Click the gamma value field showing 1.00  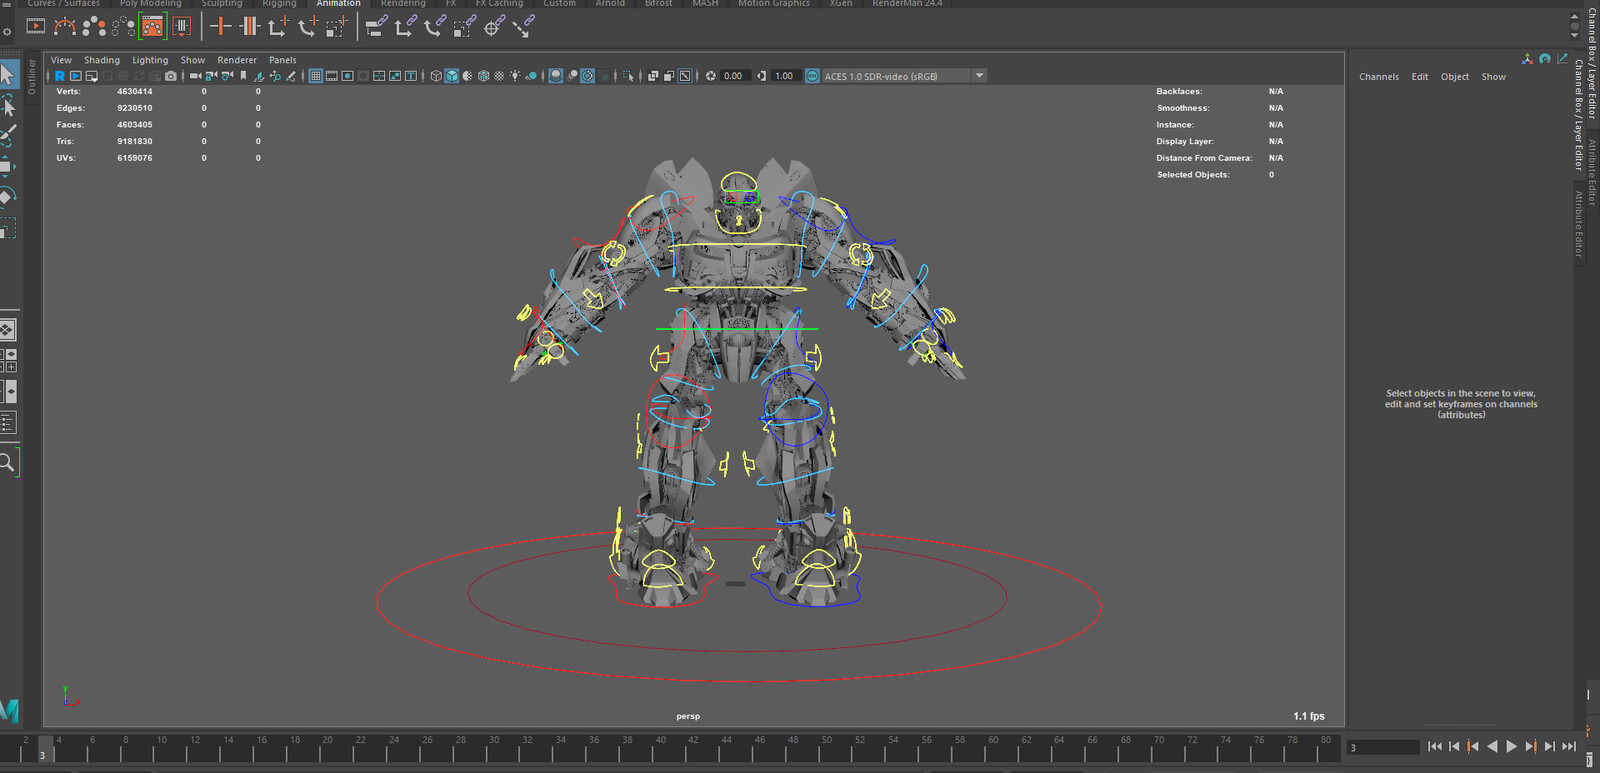(x=784, y=76)
